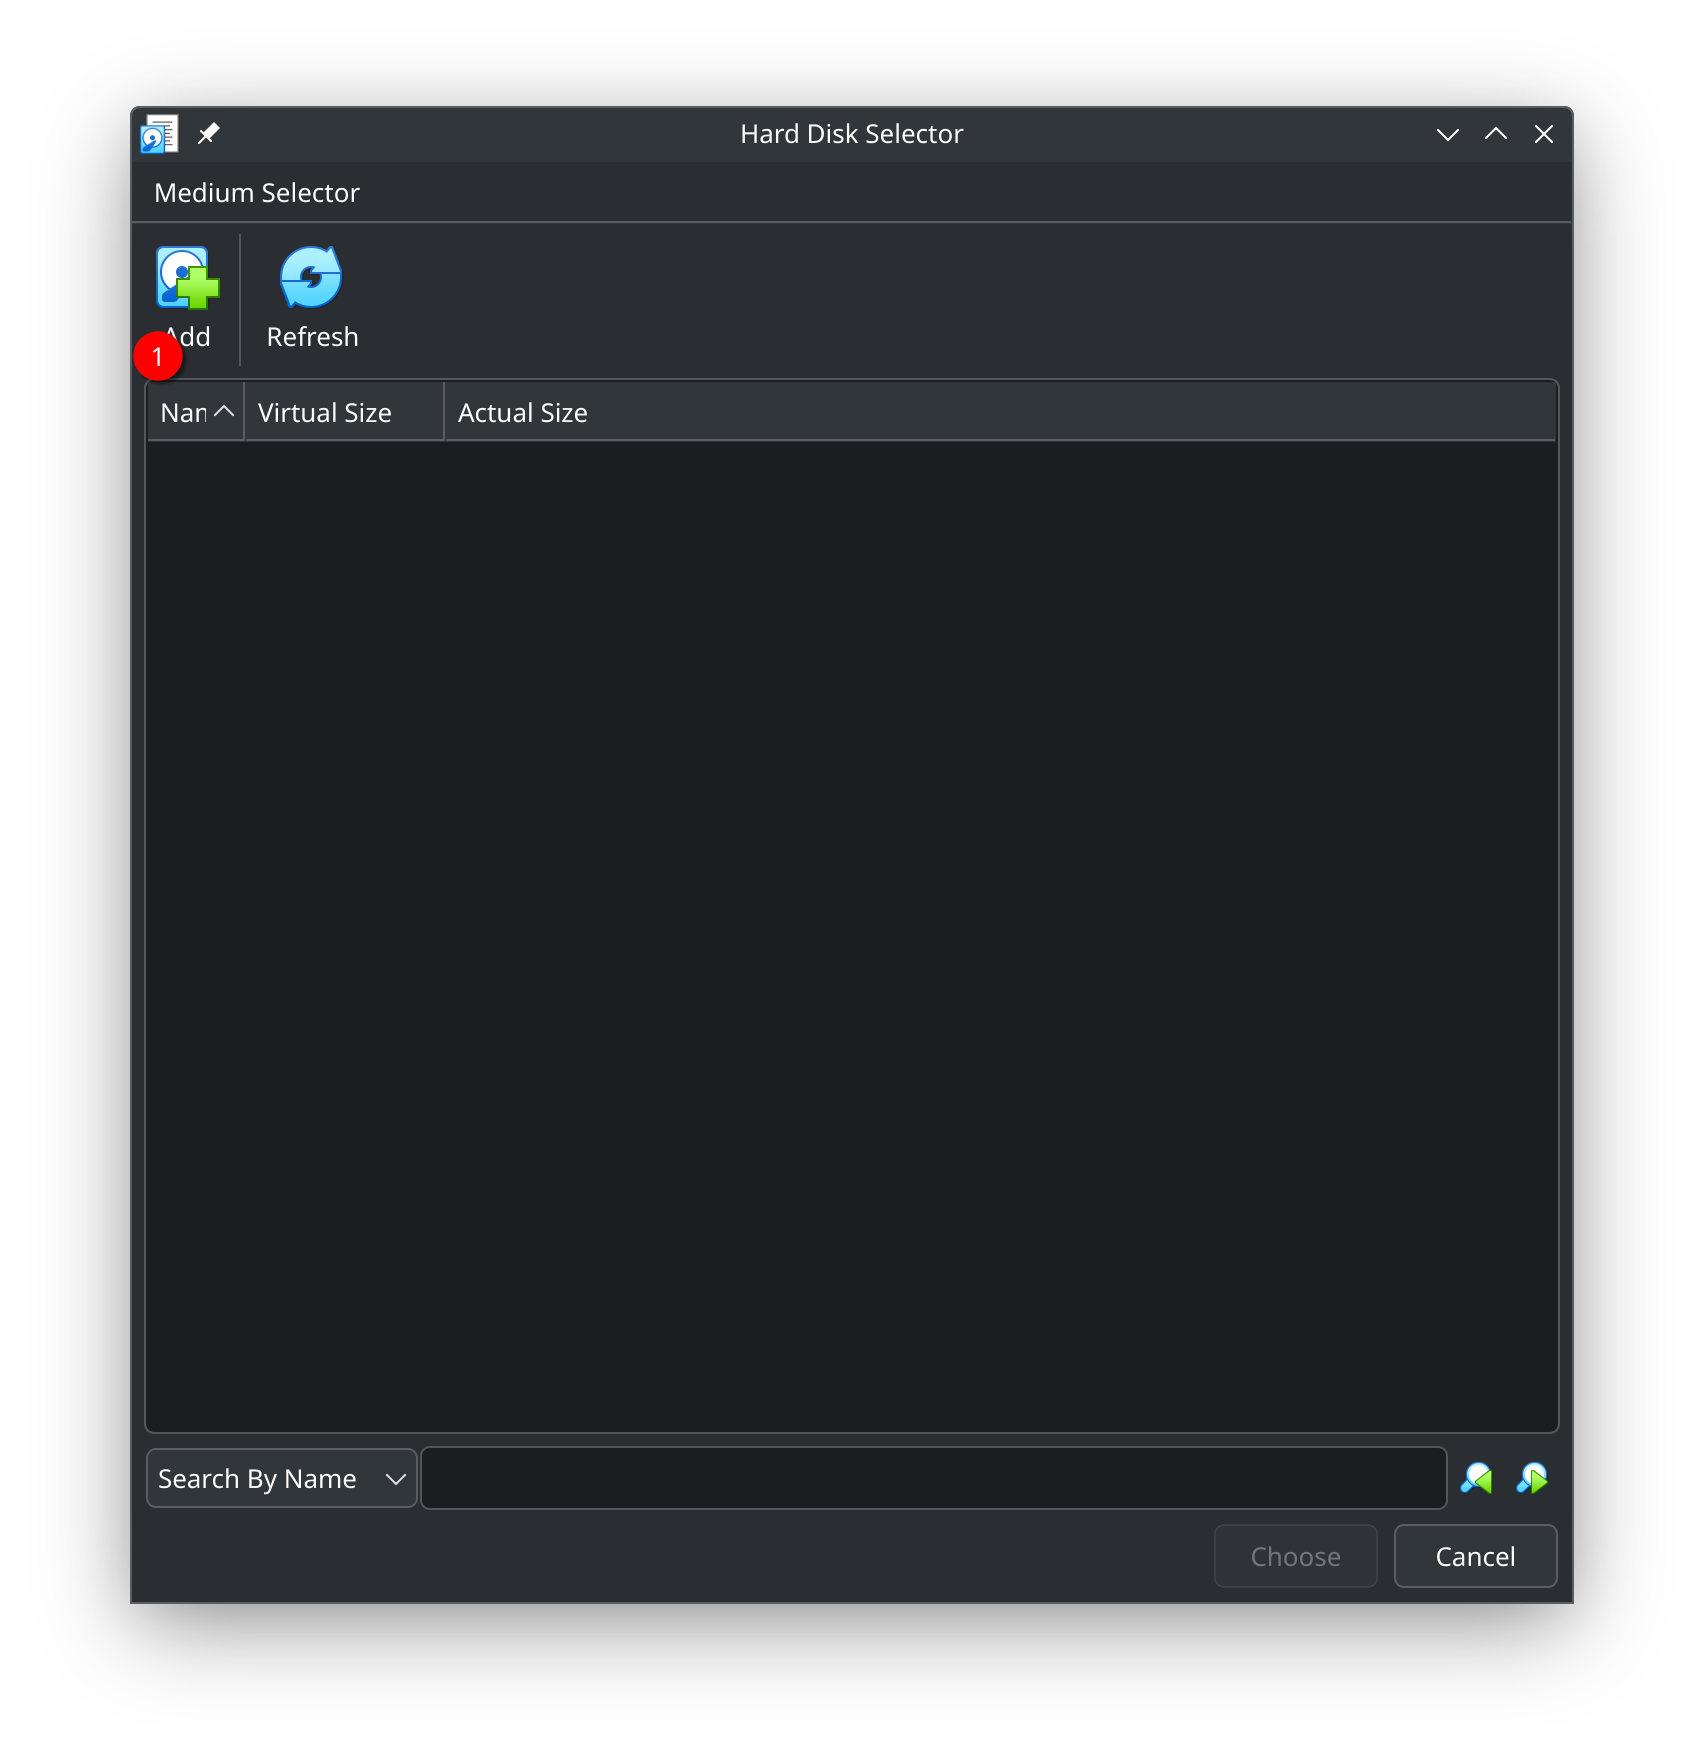Search backwards using the left magnifier icon

[x=1478, y=1478]
